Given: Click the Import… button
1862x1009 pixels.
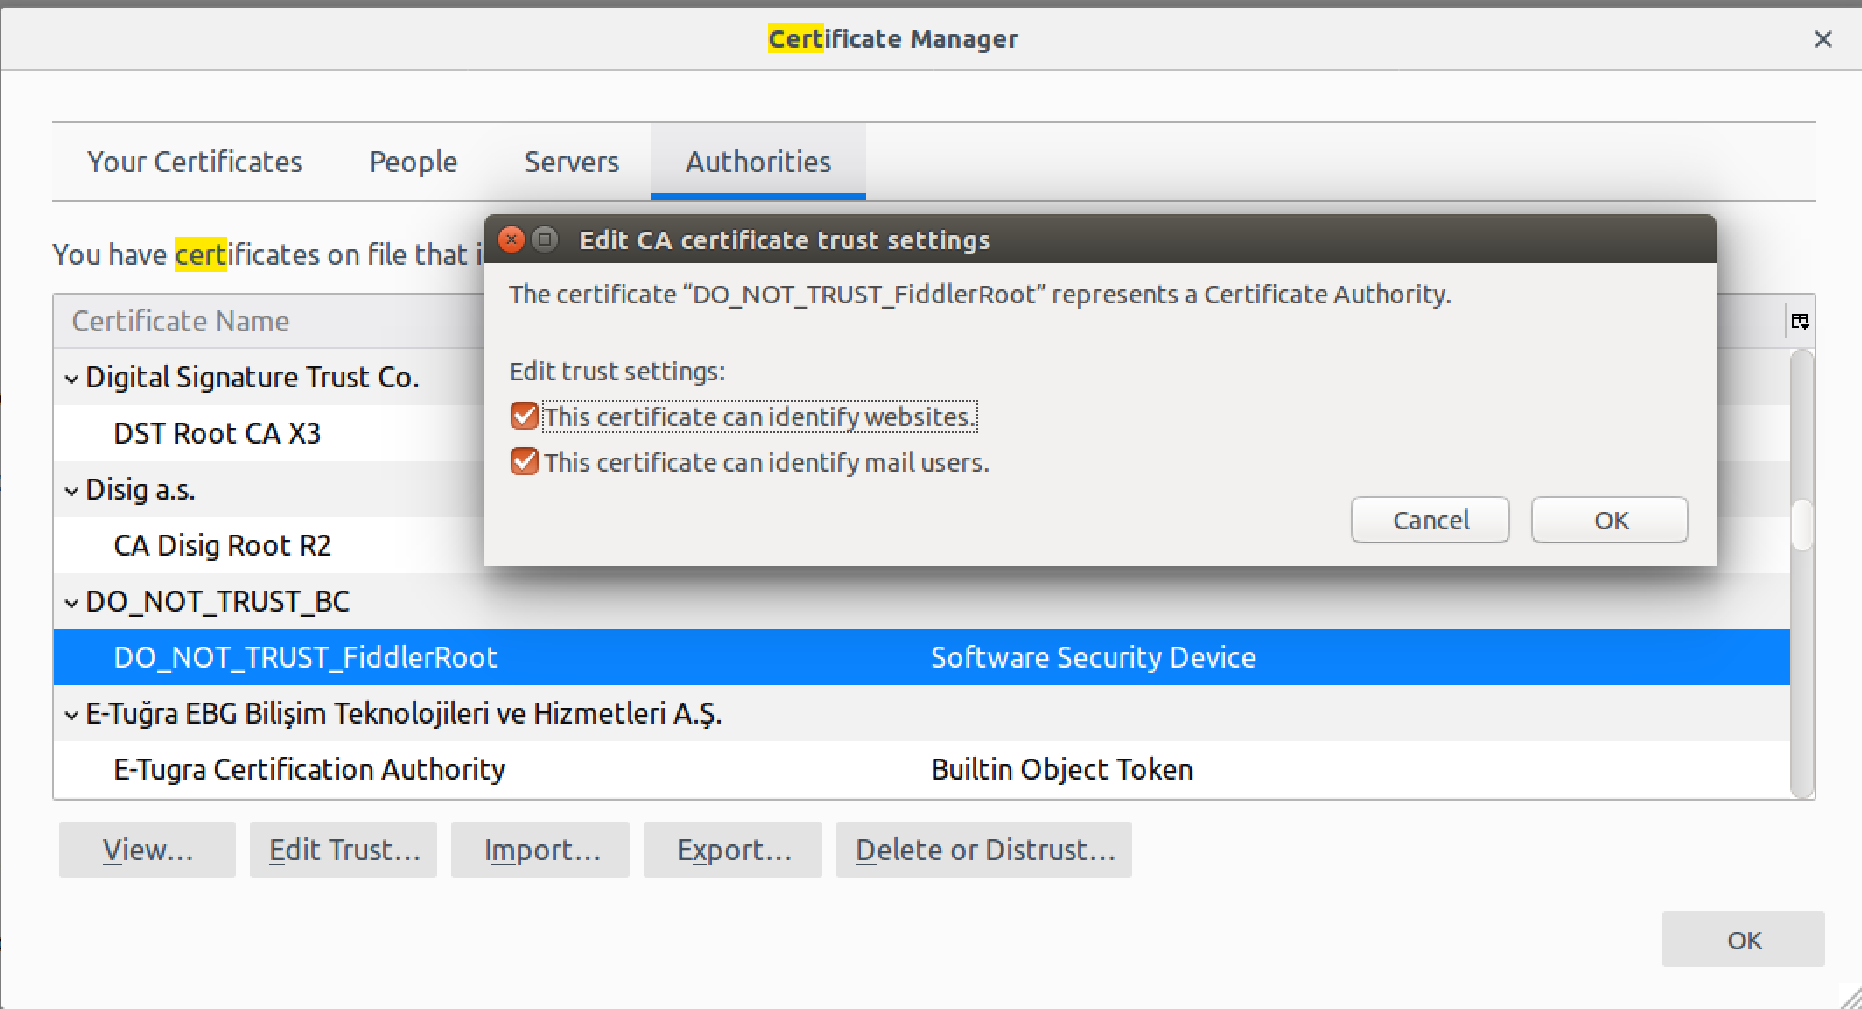Looking at the screenshot, I should click(541, 850).
